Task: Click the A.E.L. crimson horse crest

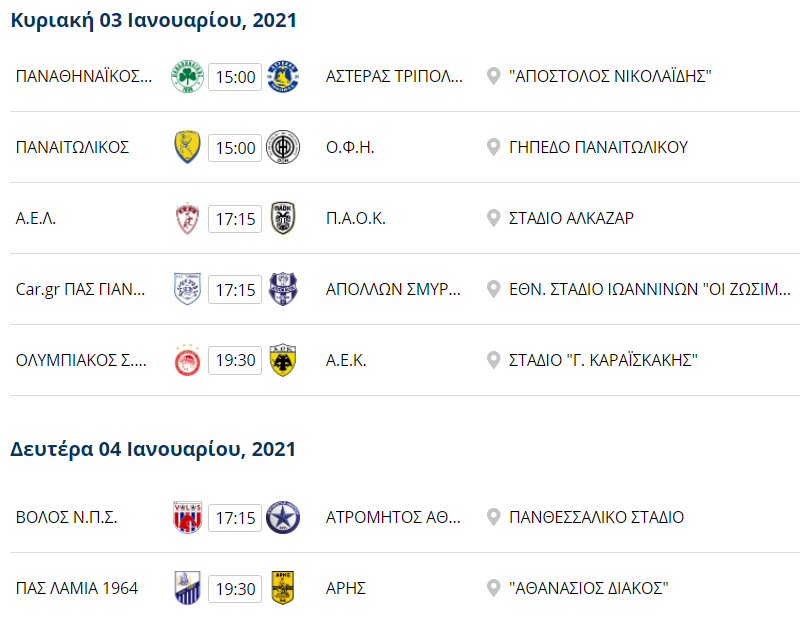Action: click(188, 218)
